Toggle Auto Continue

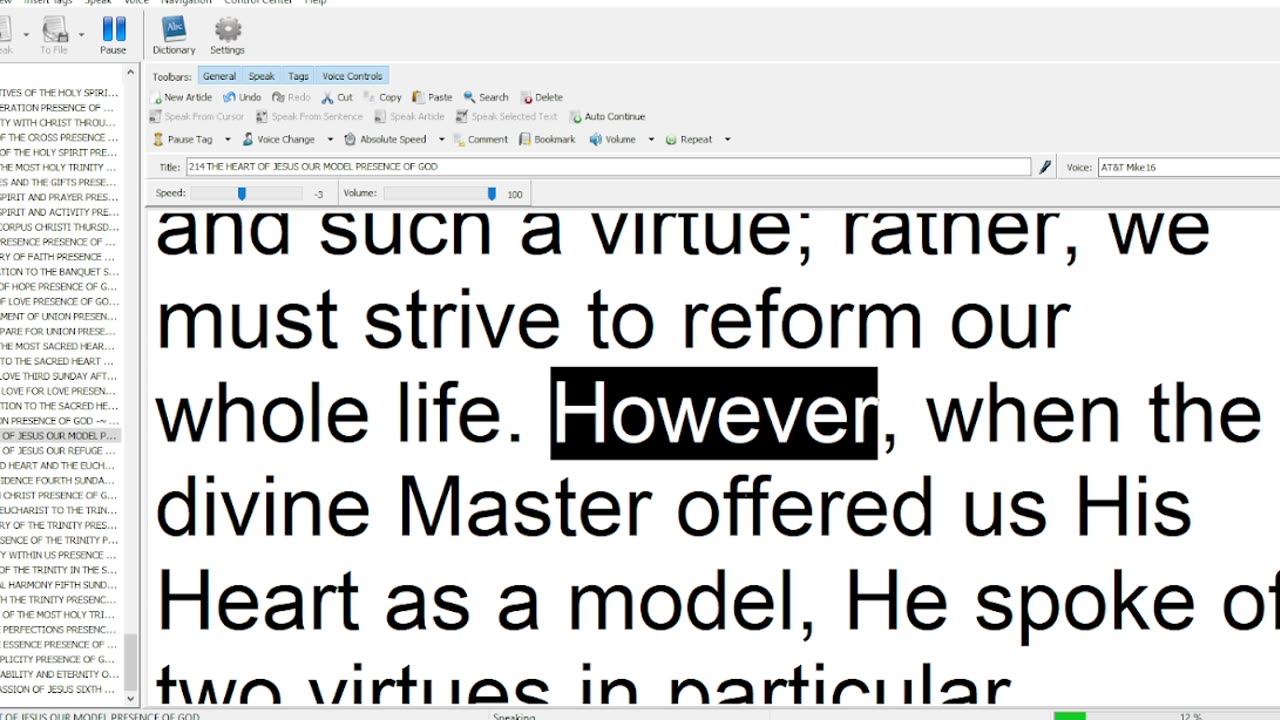tap(608, 117)
